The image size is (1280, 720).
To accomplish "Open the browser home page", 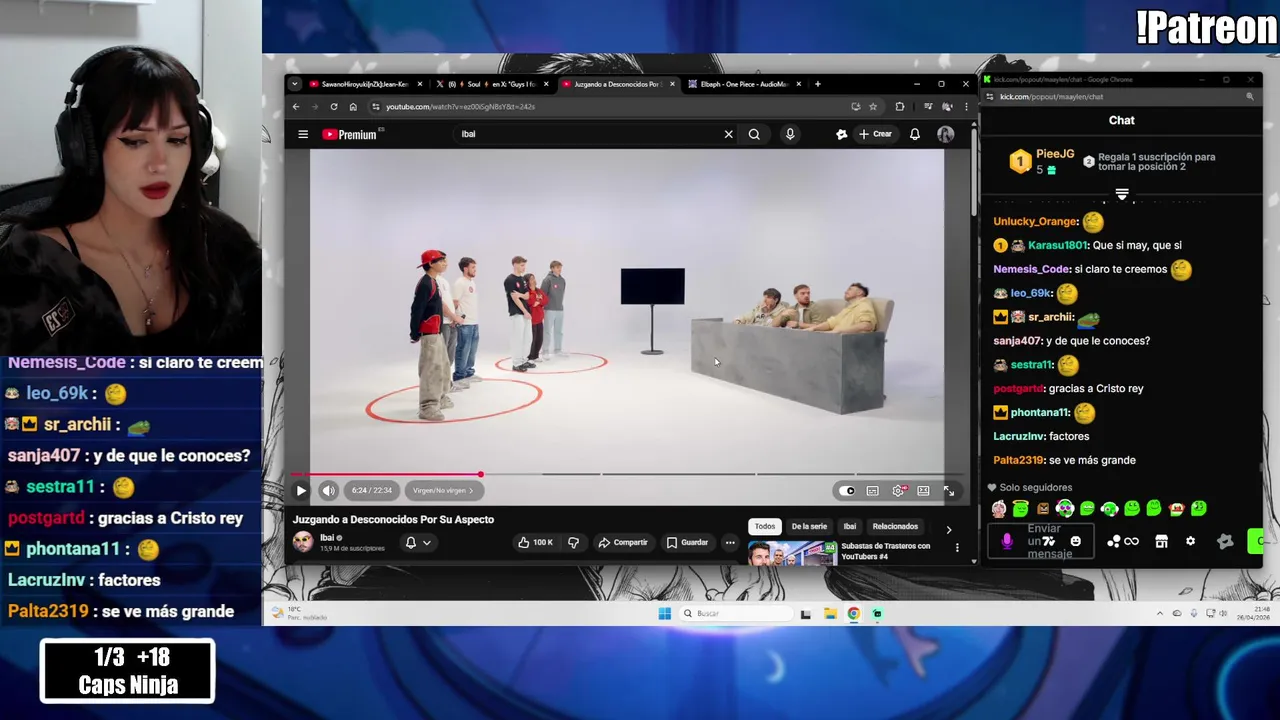I will coord(353,107).
